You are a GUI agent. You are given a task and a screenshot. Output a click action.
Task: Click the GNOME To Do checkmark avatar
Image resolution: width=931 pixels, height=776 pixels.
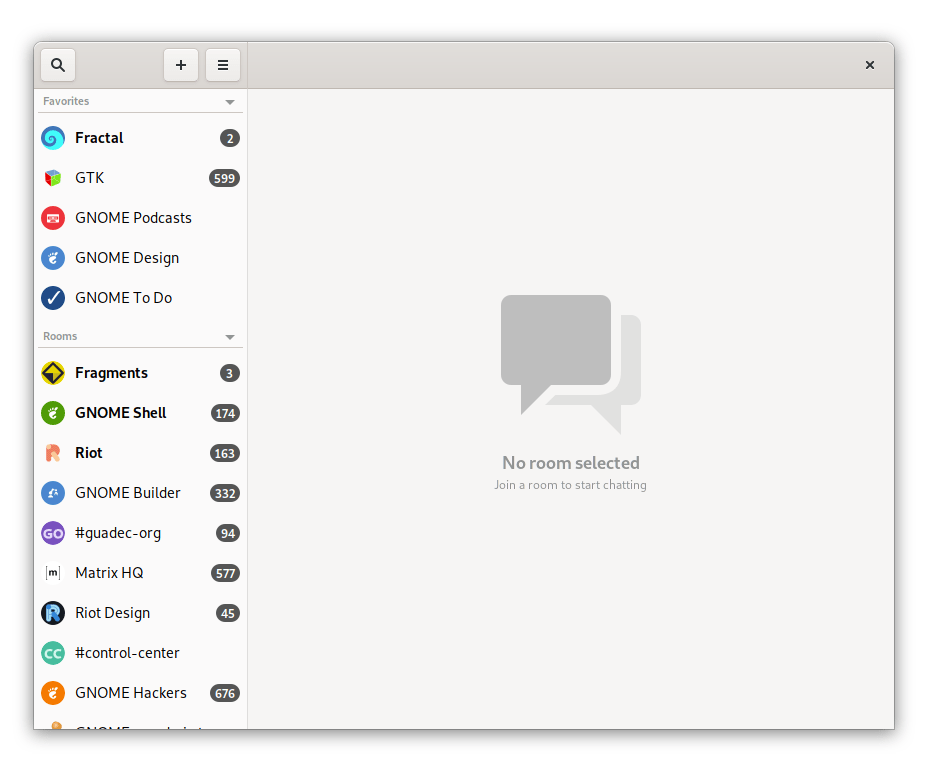point(52,298)
